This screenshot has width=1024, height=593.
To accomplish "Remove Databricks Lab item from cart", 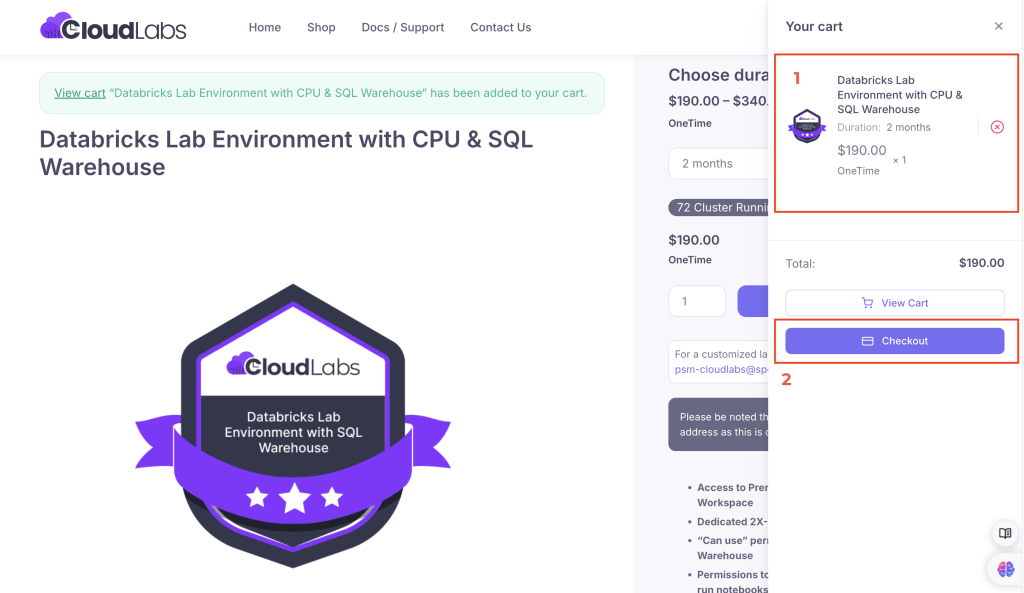I will (996, 127).
